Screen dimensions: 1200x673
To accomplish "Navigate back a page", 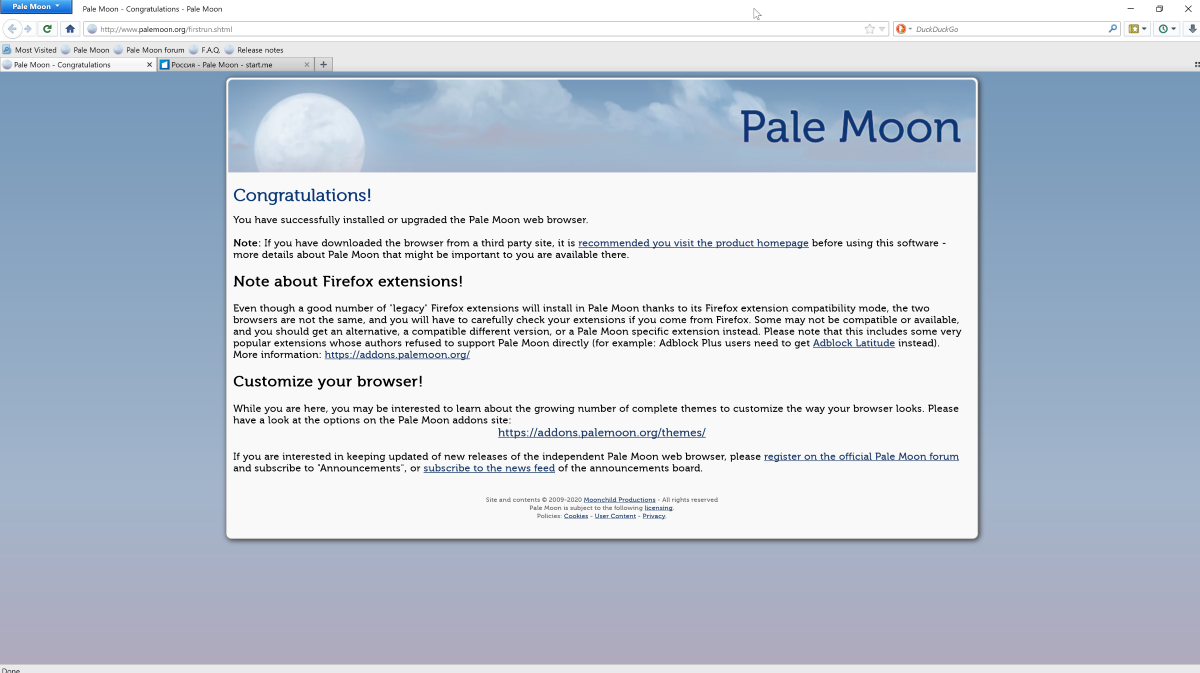I will coord(11,28).
